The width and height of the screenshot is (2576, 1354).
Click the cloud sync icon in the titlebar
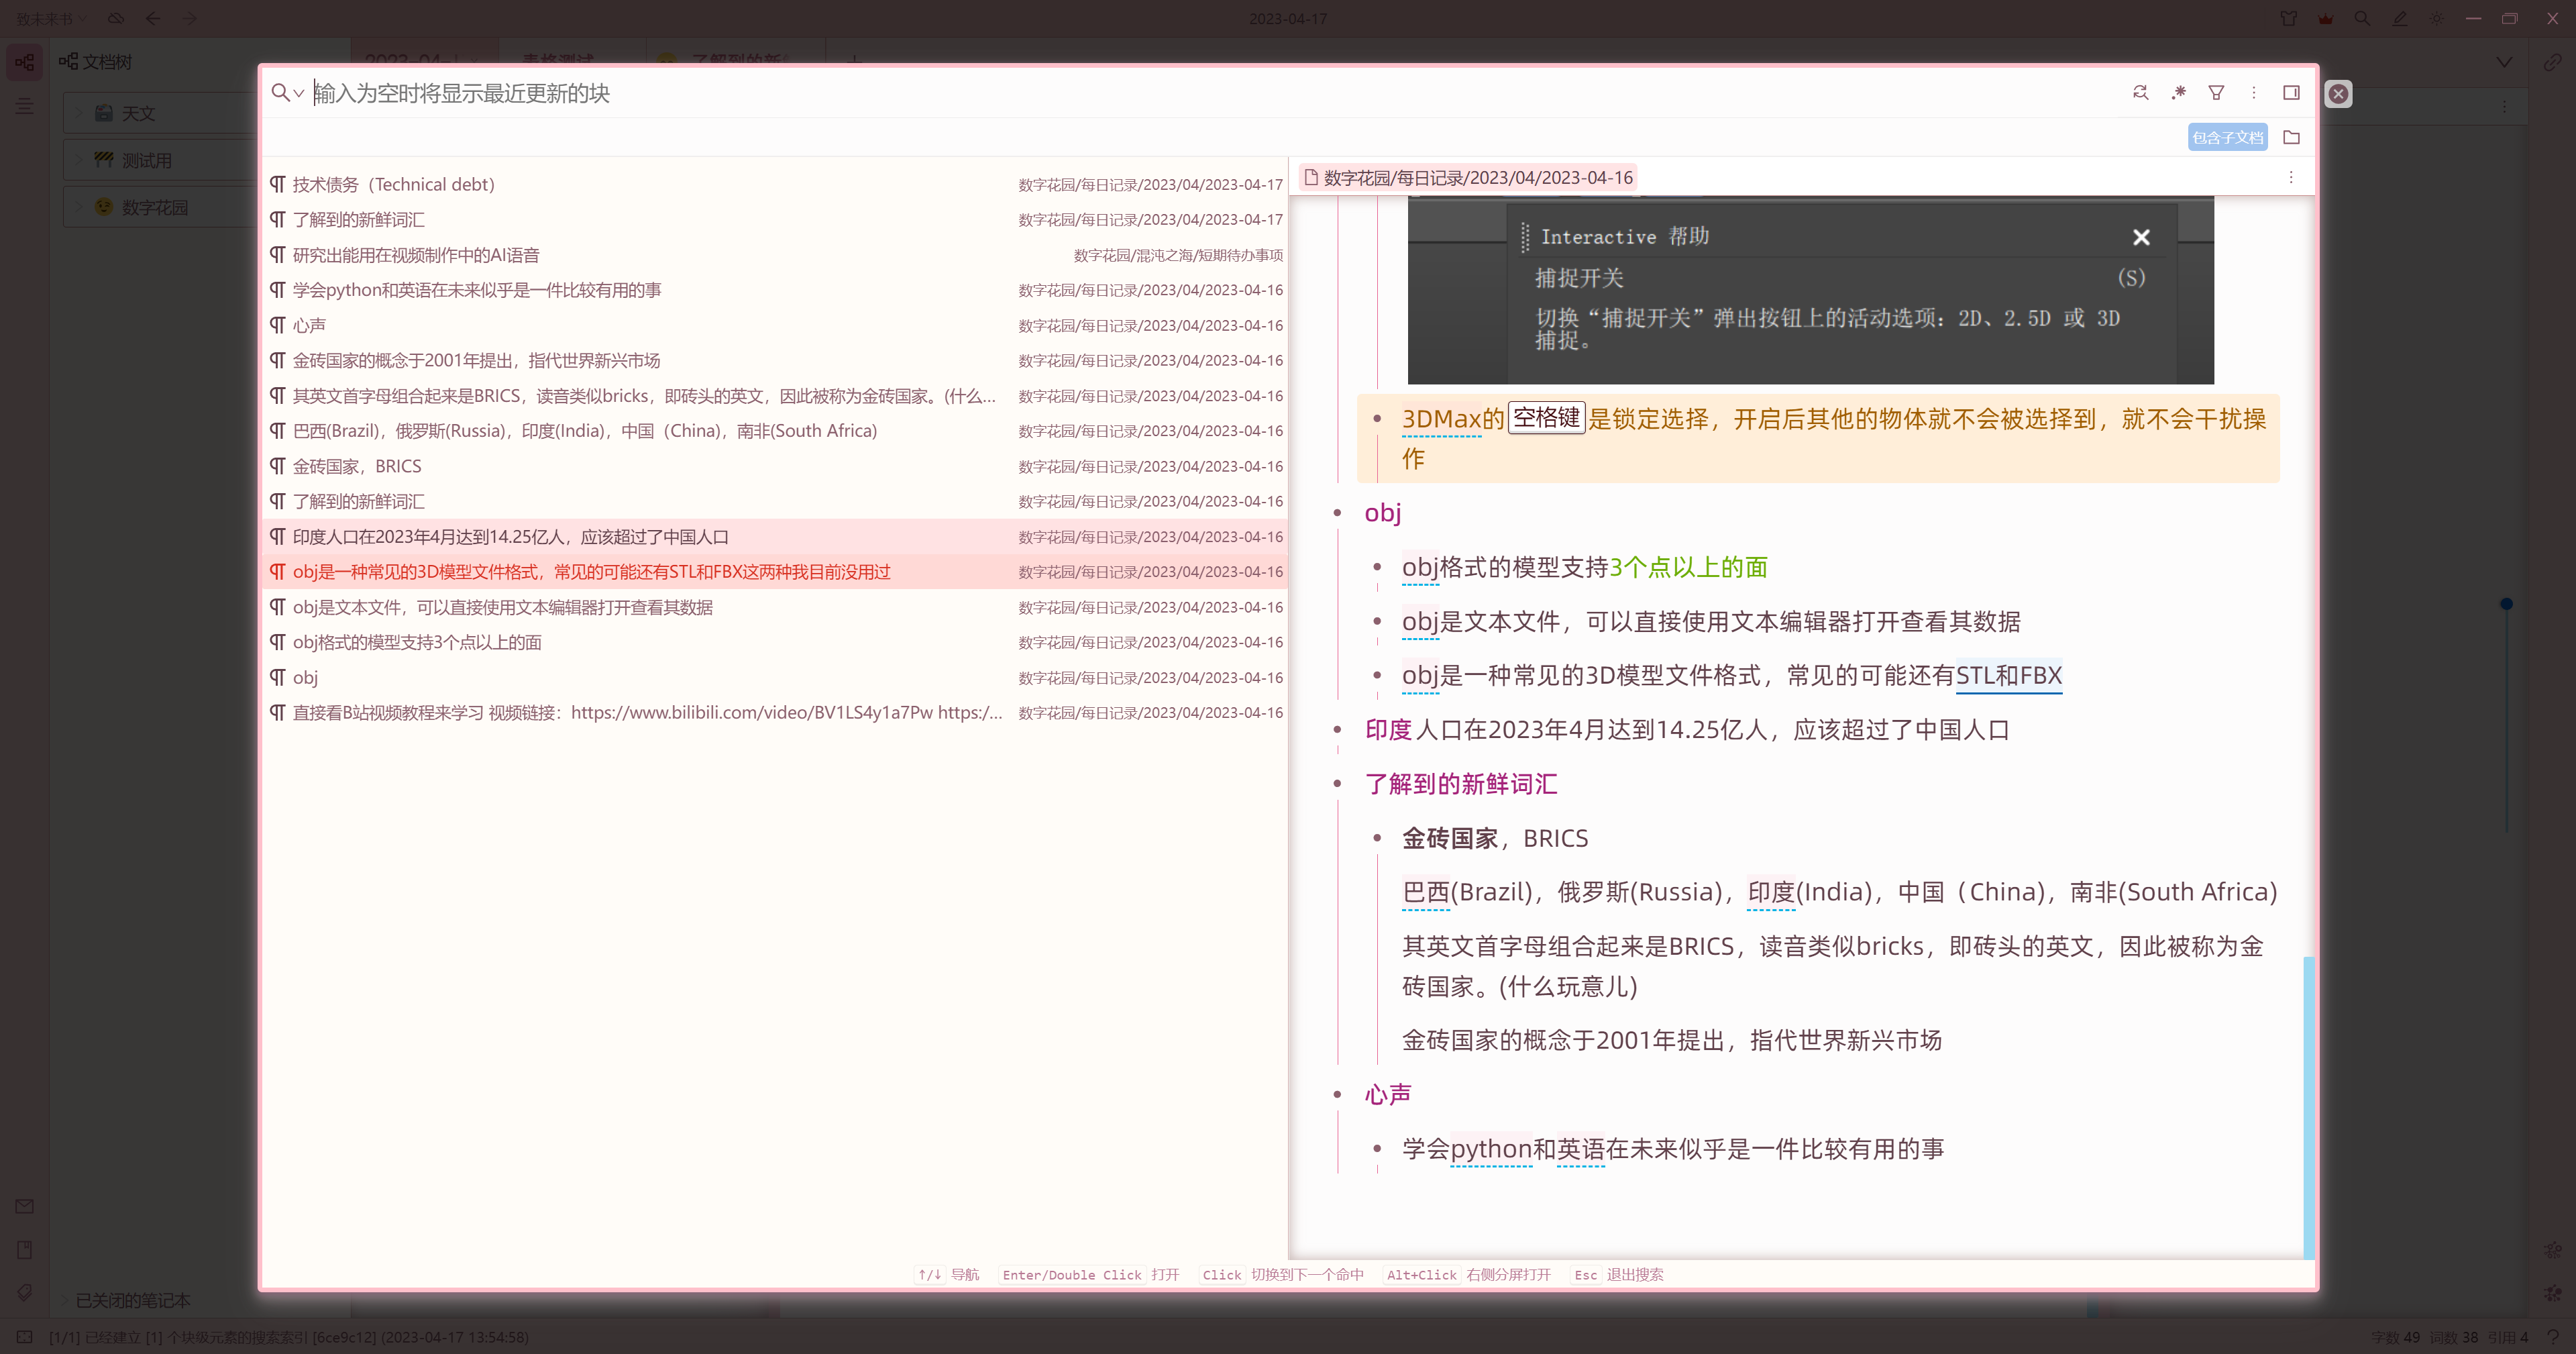click(116, 18)
